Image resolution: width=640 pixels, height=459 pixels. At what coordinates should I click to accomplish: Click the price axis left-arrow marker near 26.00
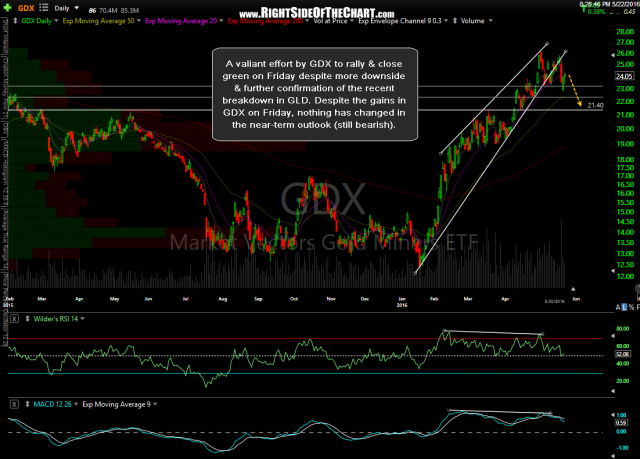pyautogui.click(x=613, y=54)
